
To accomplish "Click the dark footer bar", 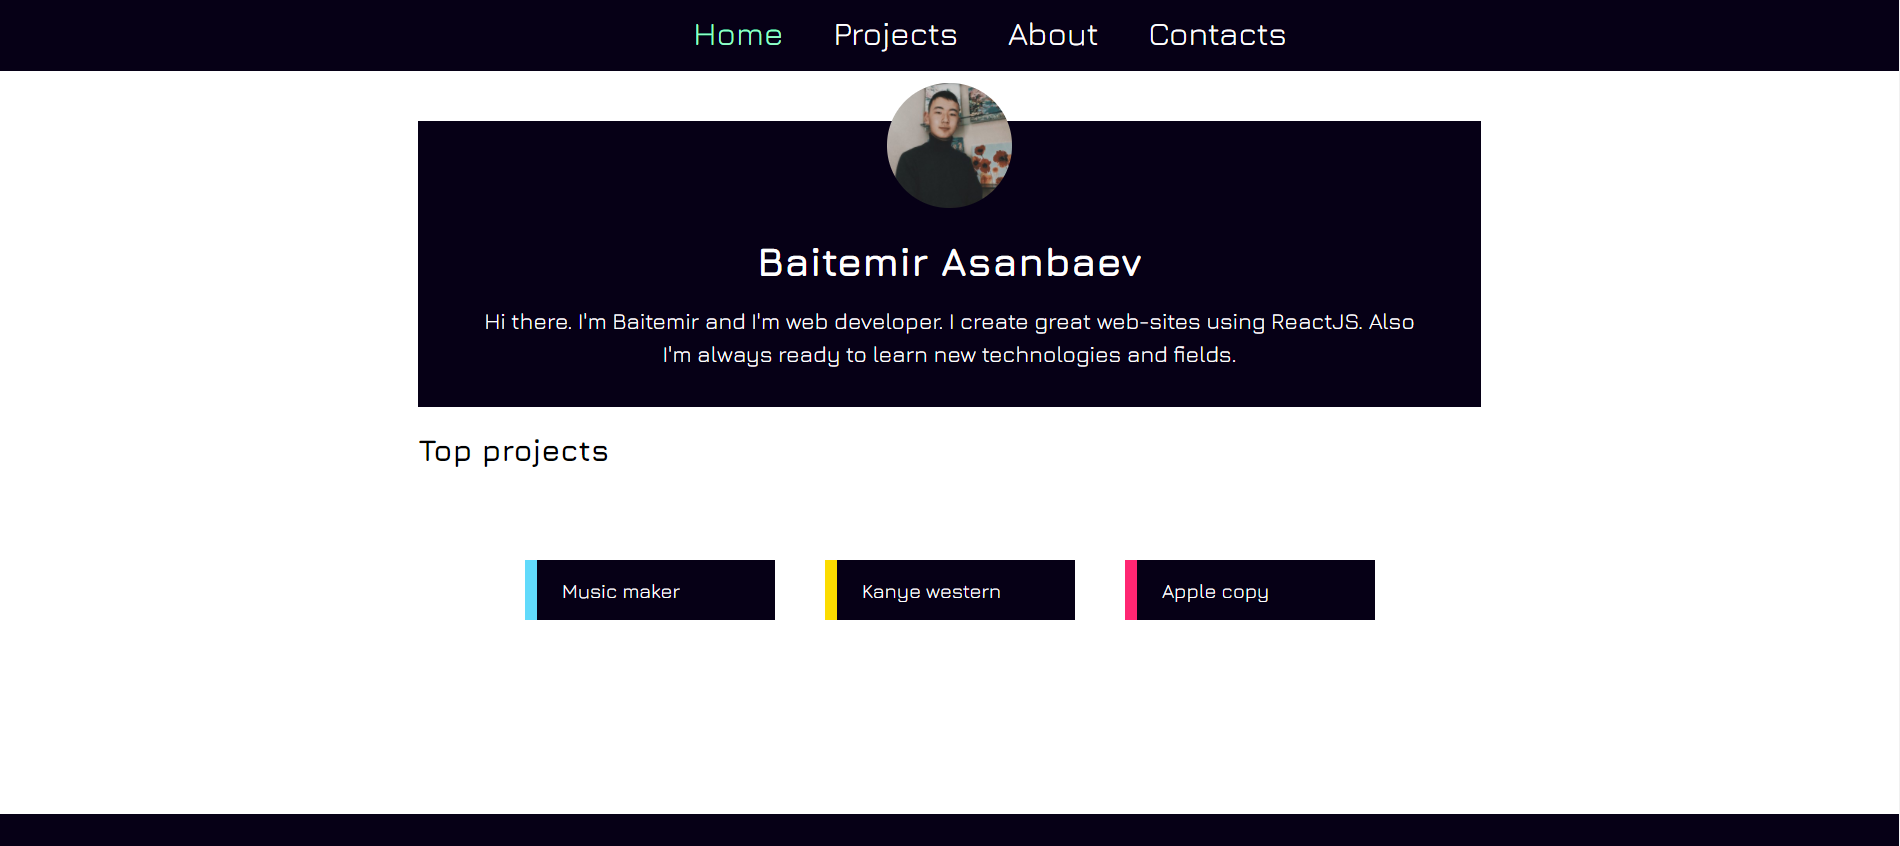I will 949,830.
